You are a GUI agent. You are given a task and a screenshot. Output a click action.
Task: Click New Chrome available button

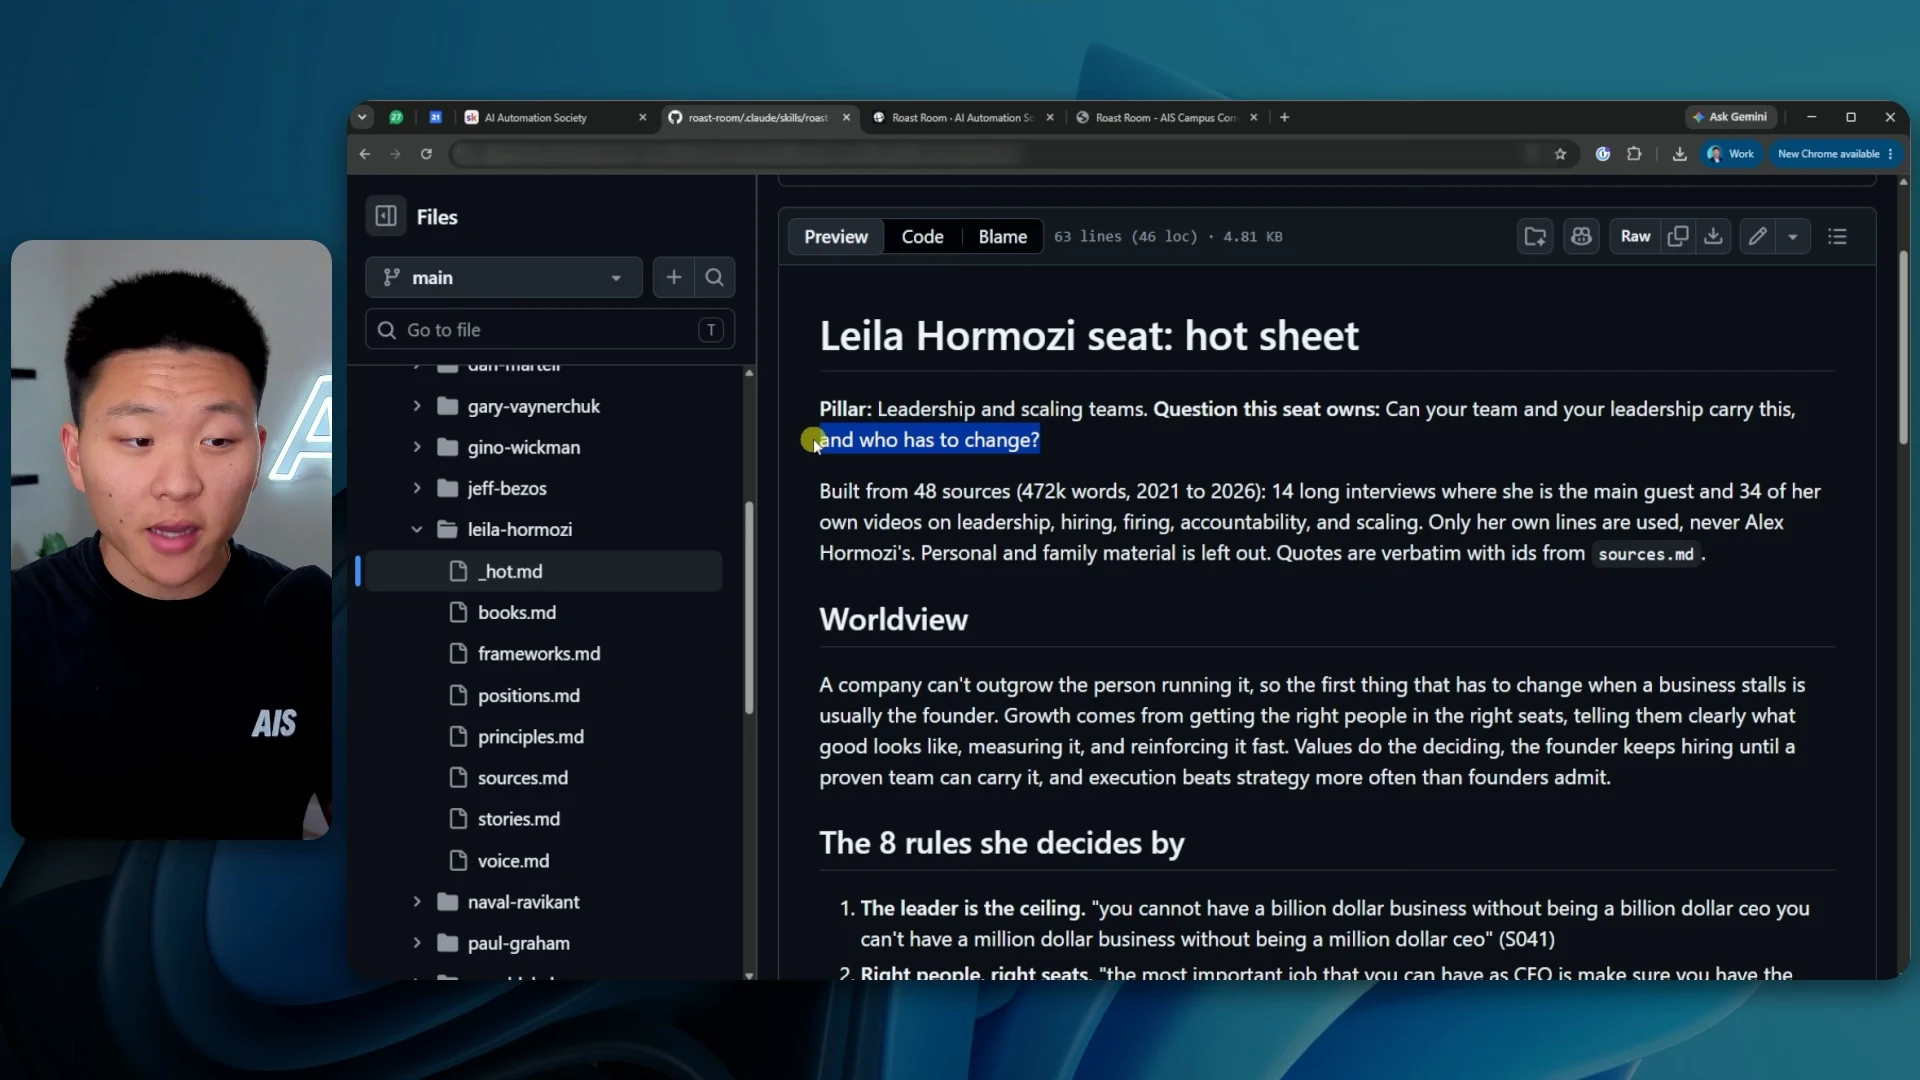coord(1834,154)
